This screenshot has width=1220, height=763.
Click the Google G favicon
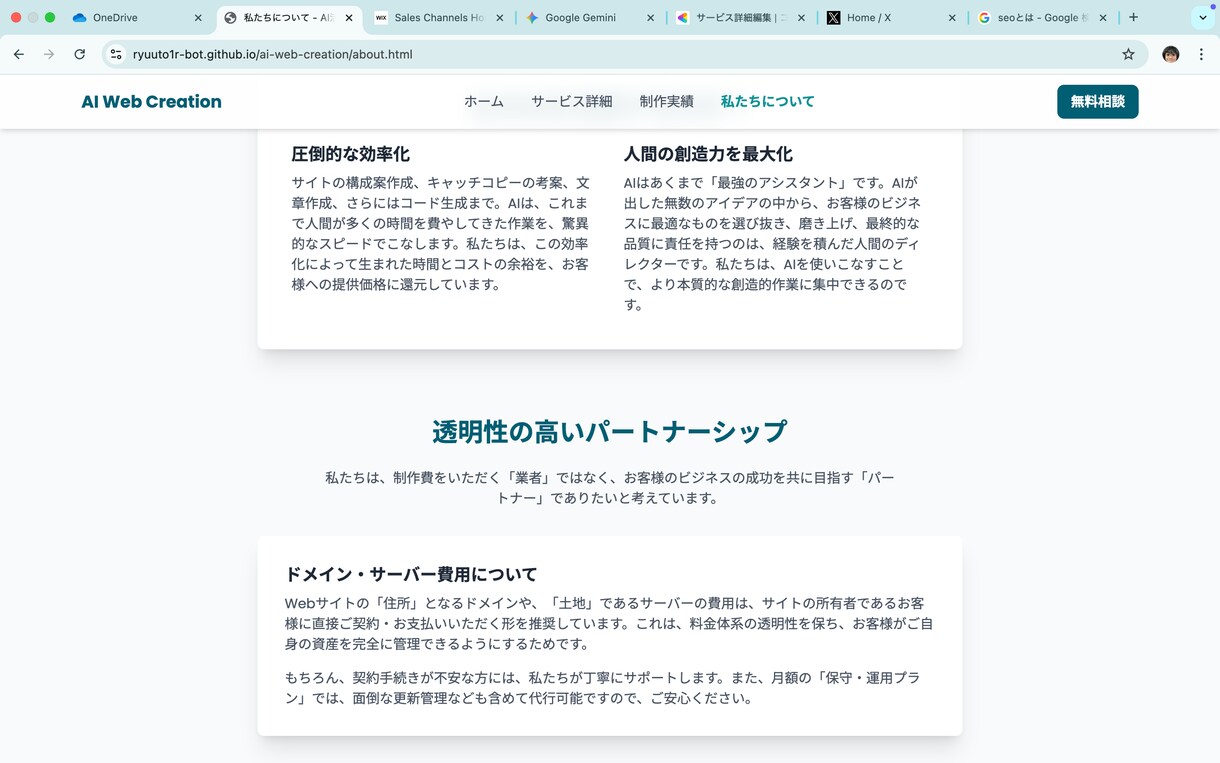[x=985, y=18]
